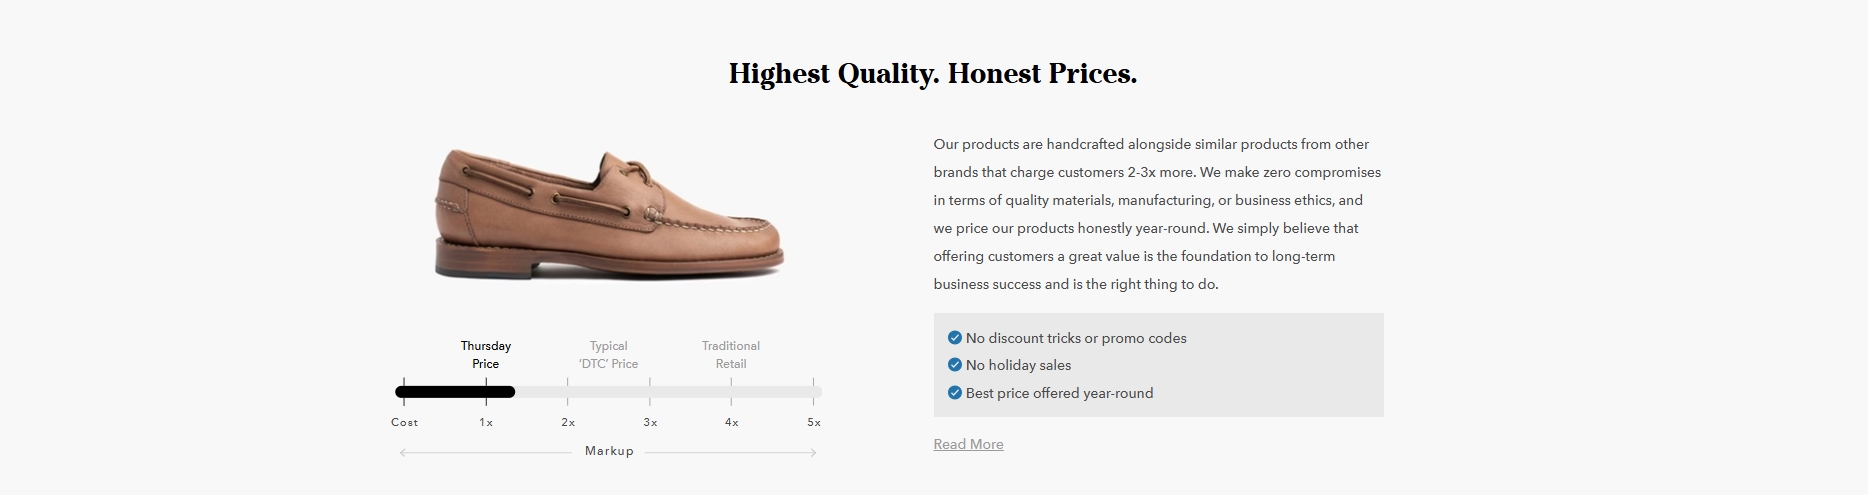Click the black filled portion of markup bar
This screenshot has height=495, width=1872.
pyautogui.click(x=455, y=392)
